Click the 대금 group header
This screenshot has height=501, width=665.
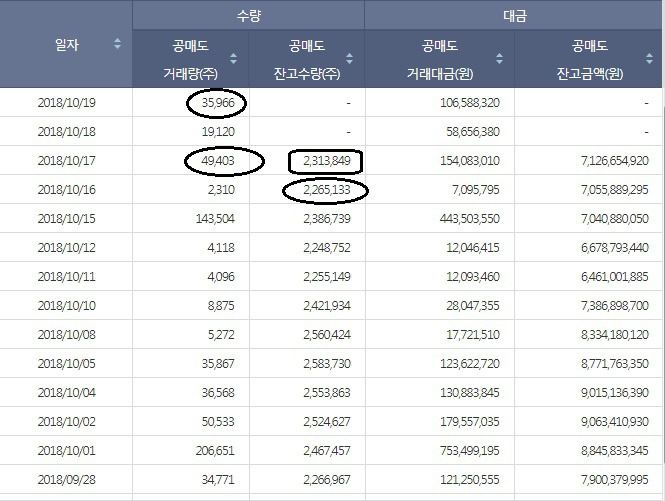515,16
